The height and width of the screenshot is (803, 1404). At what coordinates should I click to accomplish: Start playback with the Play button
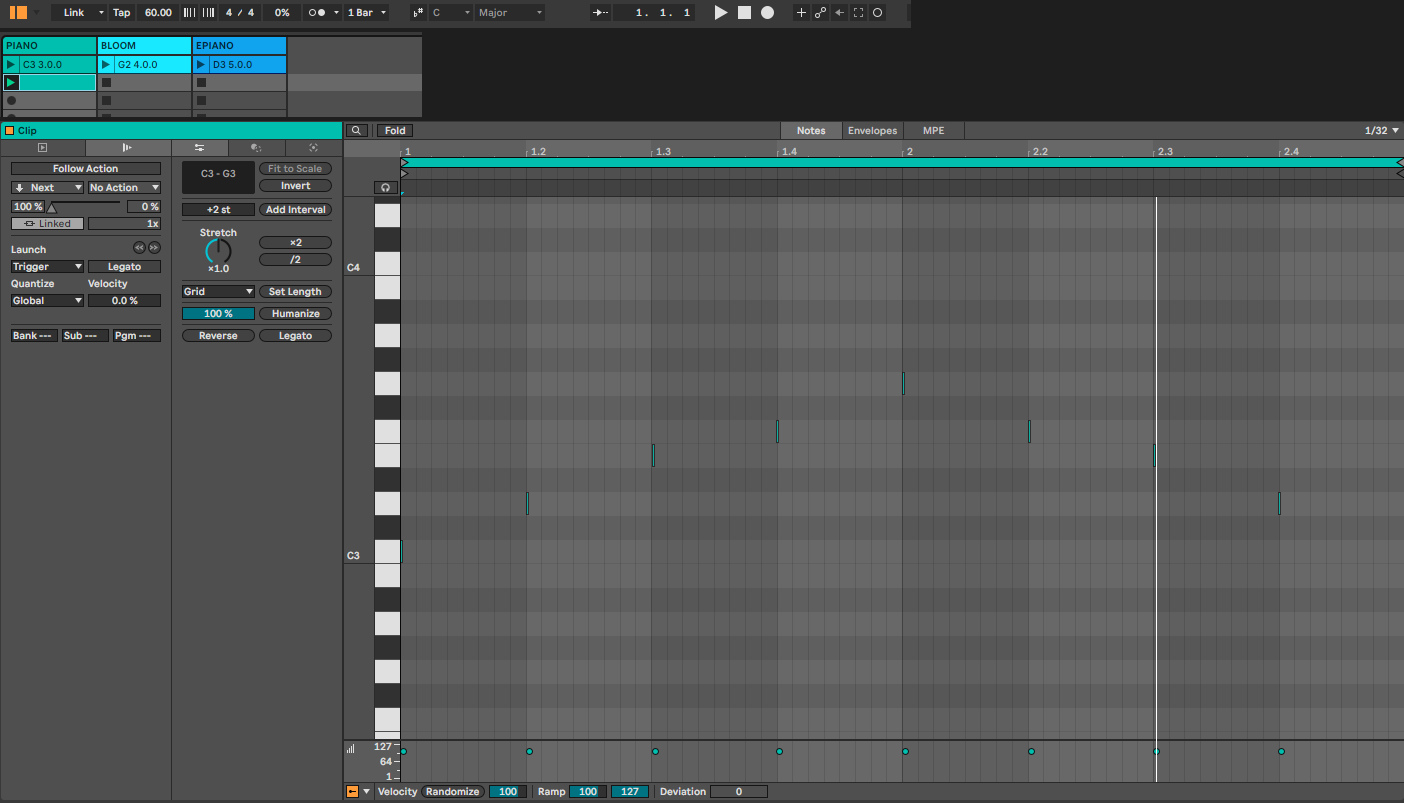(721, 12)
